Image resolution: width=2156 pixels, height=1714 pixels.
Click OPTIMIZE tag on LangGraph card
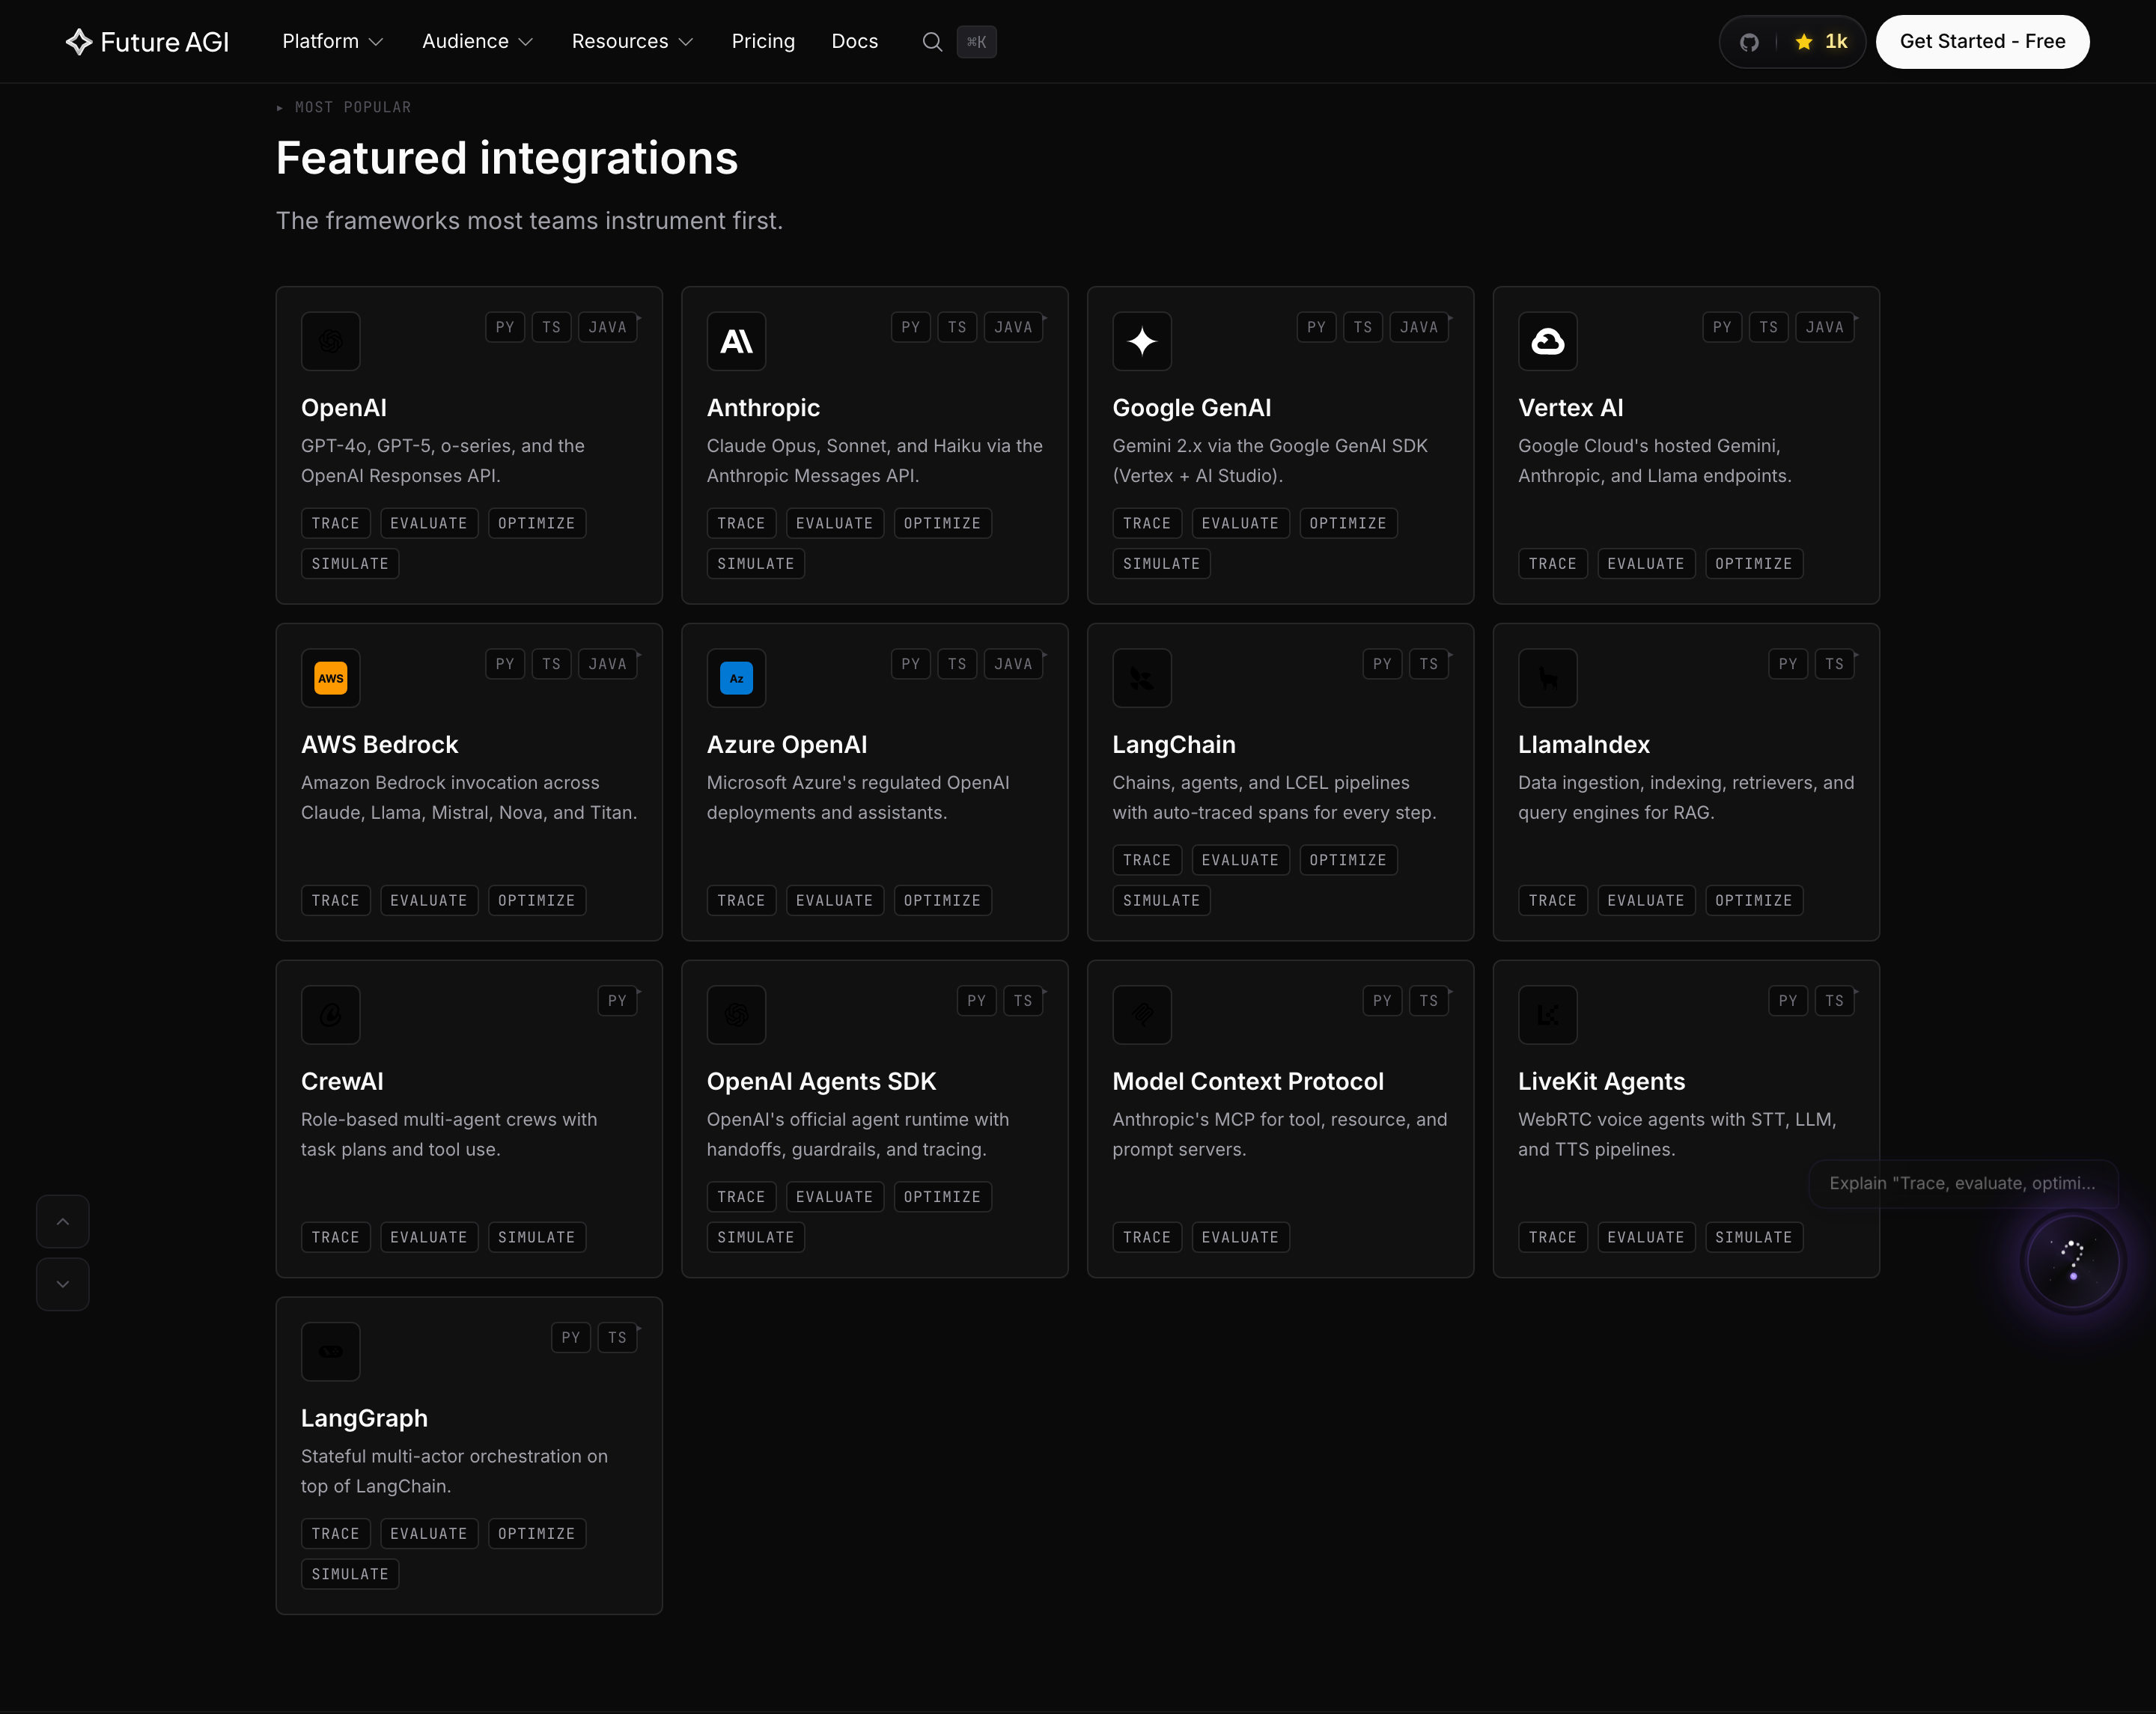tap(537, 1534)
